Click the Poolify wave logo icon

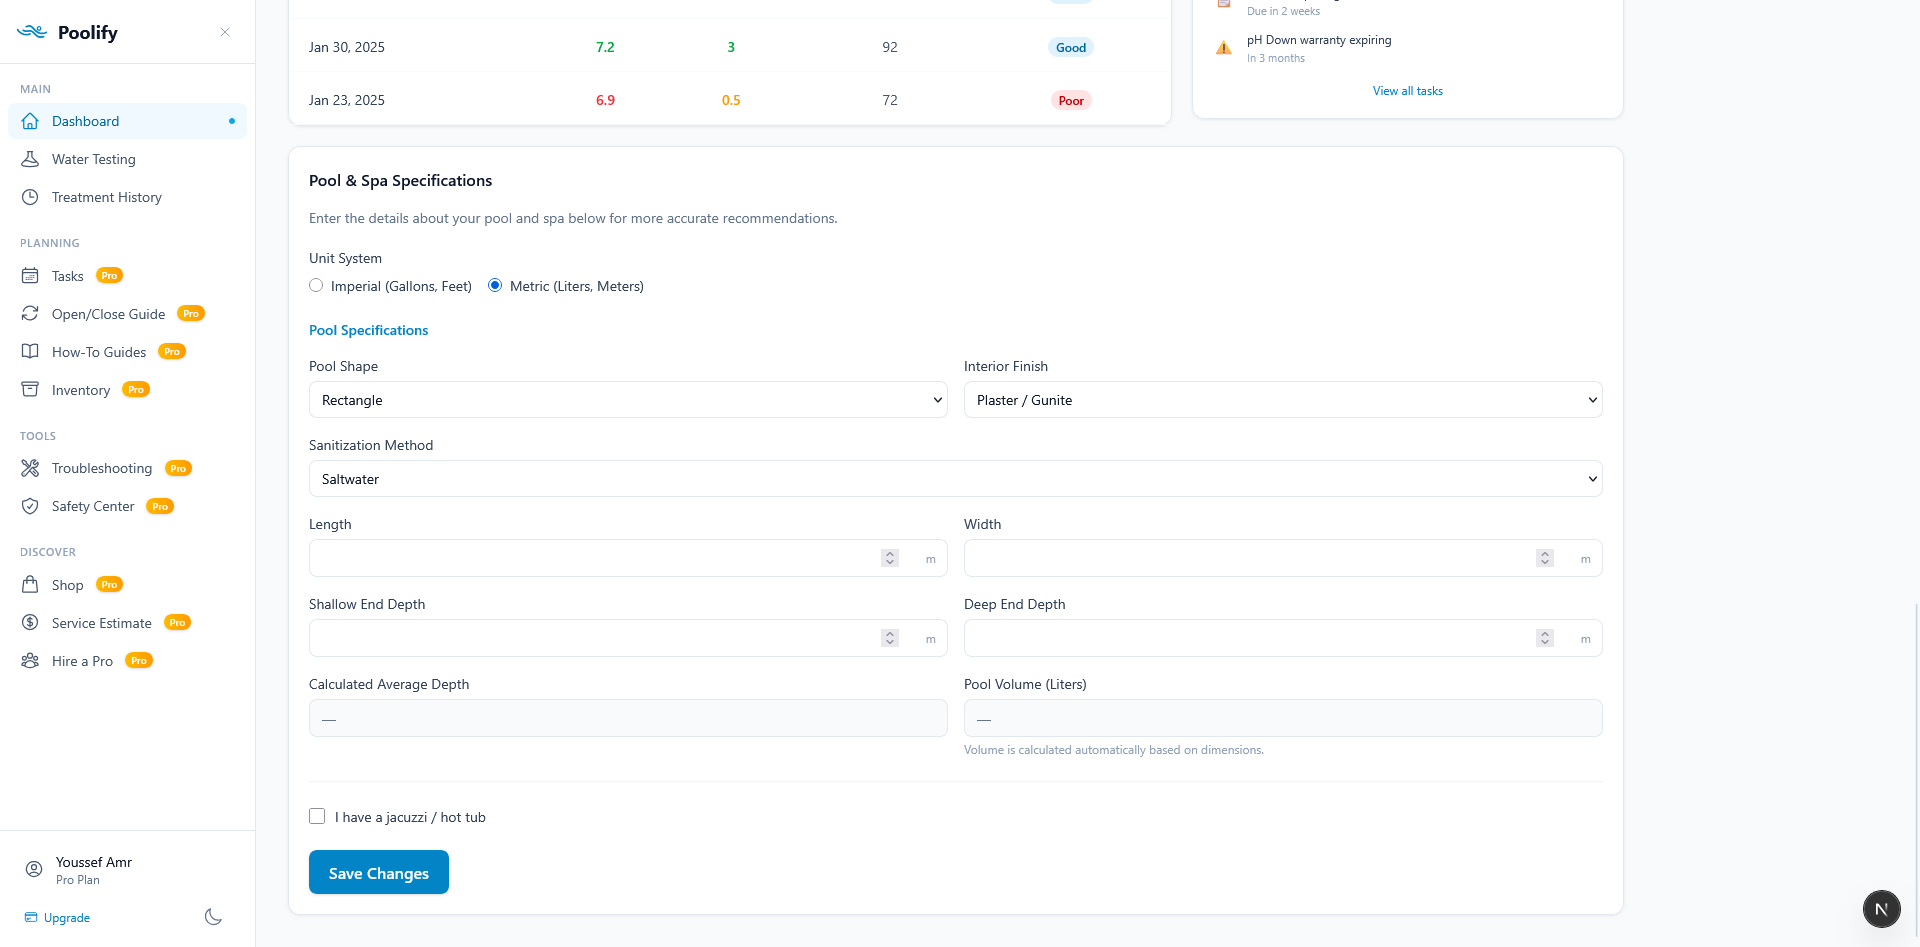pyautogui.click(x=32, y=32)
